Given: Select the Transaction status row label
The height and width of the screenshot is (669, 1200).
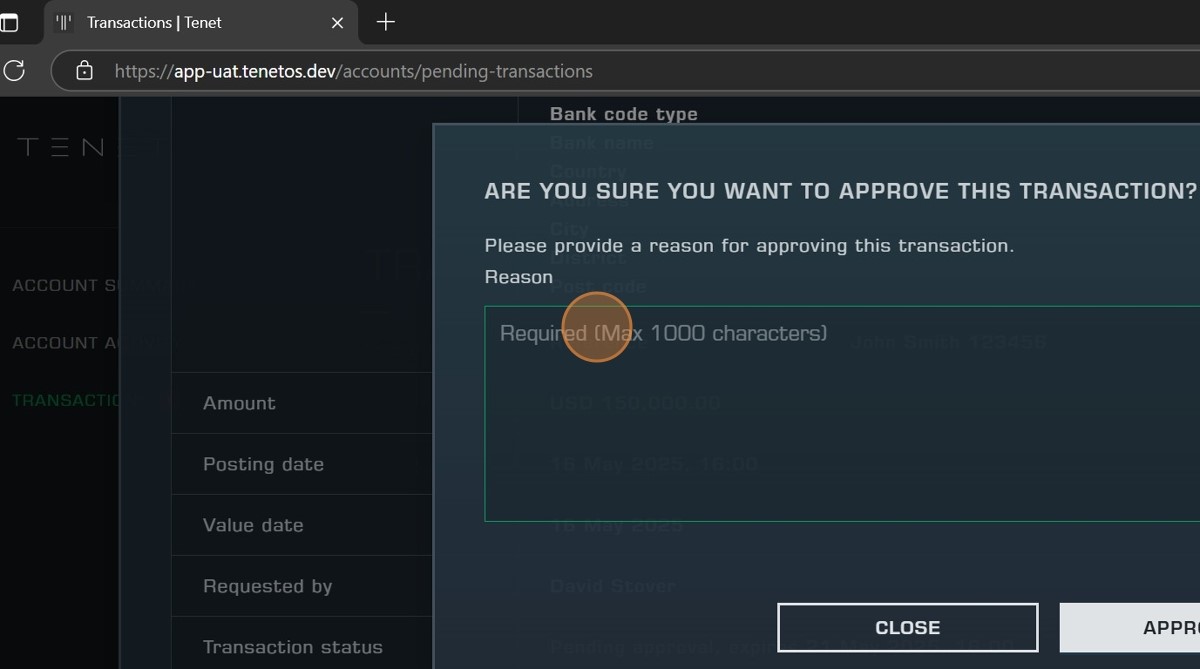Looking at the screenshot, I should pyautogui.click(x=292, y=647).
